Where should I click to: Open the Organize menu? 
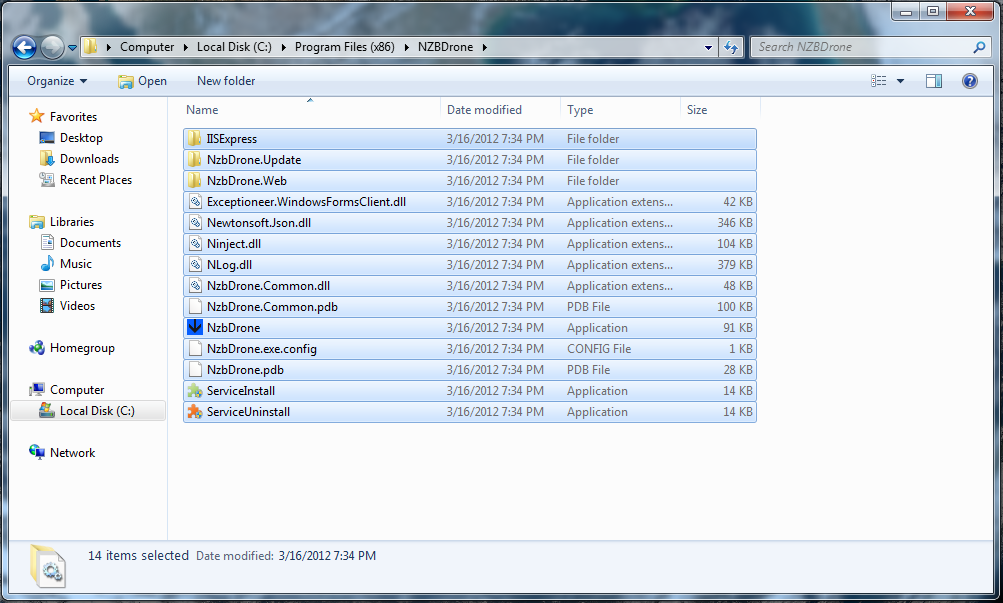(x=57, y=81)
